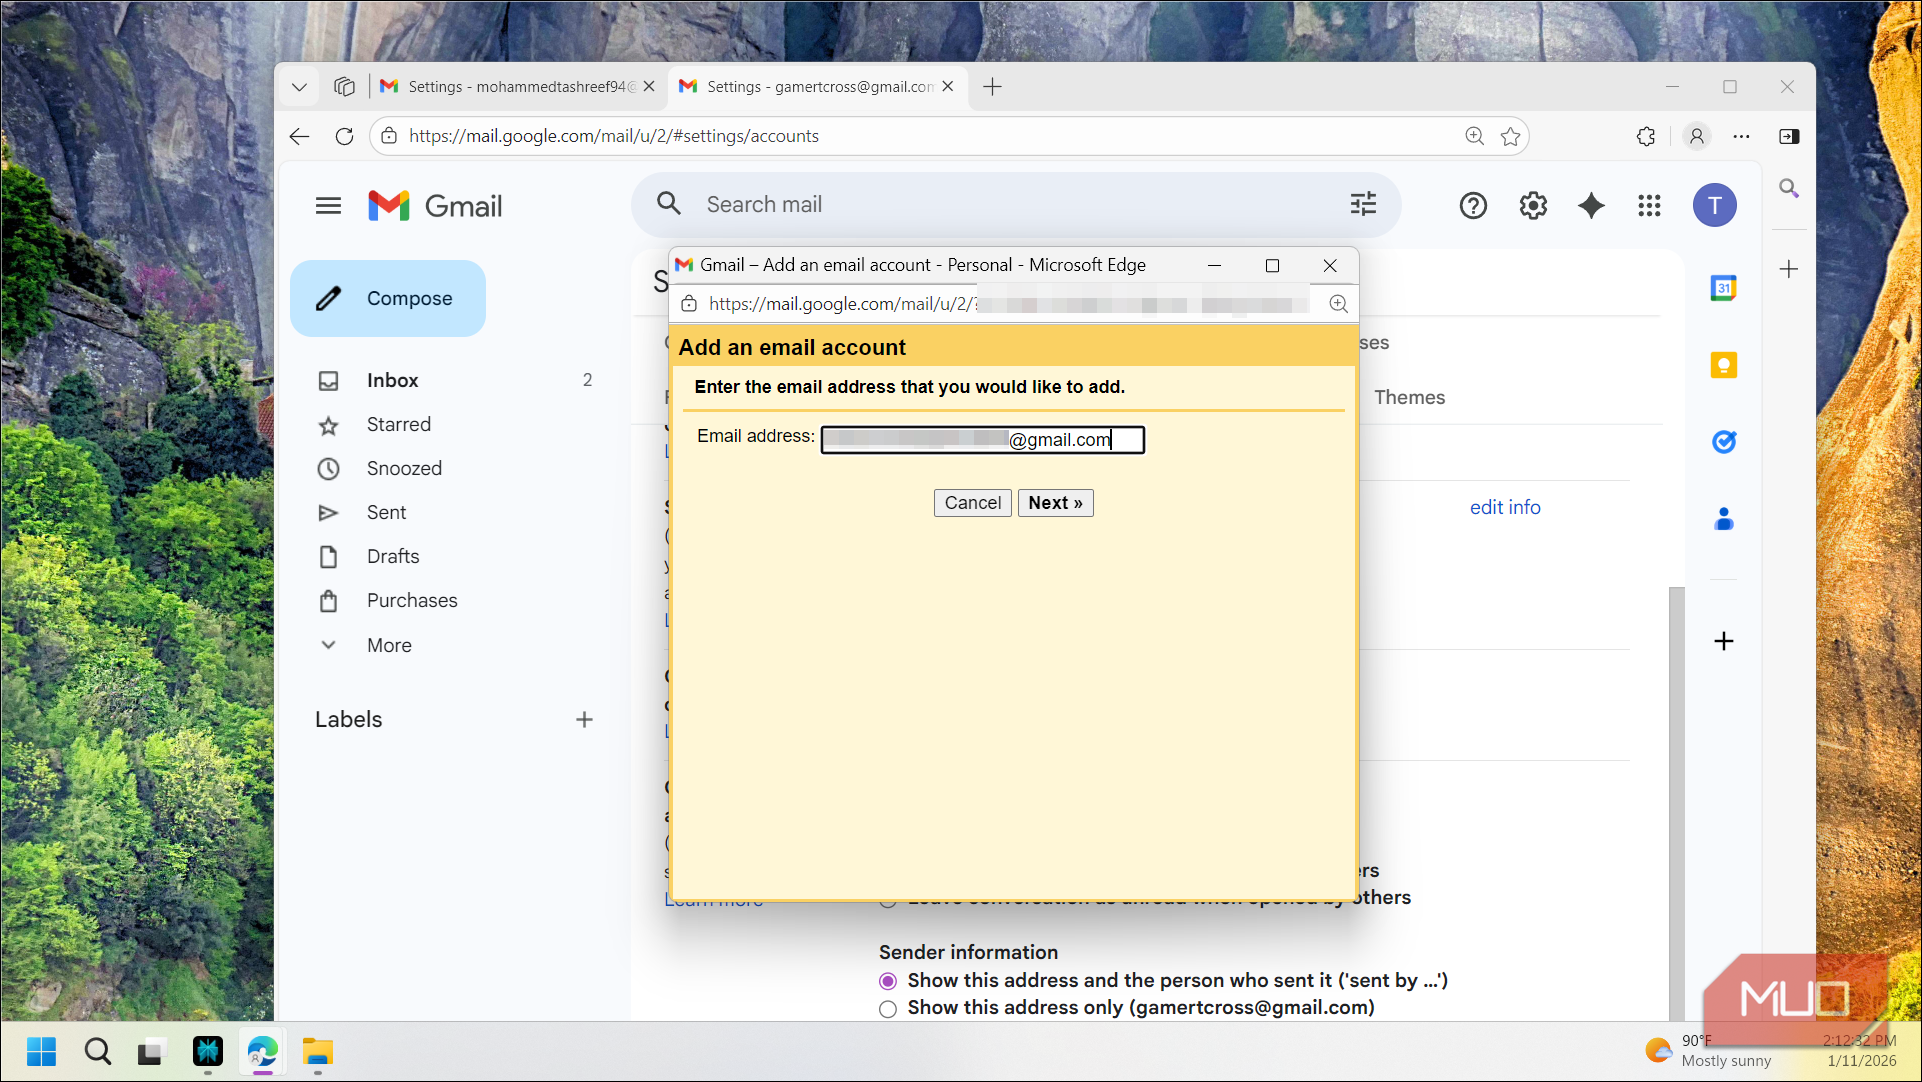Open Google Calendar side panel icon
The height and width of the screenshot is (1082, 1922).
1723,288
